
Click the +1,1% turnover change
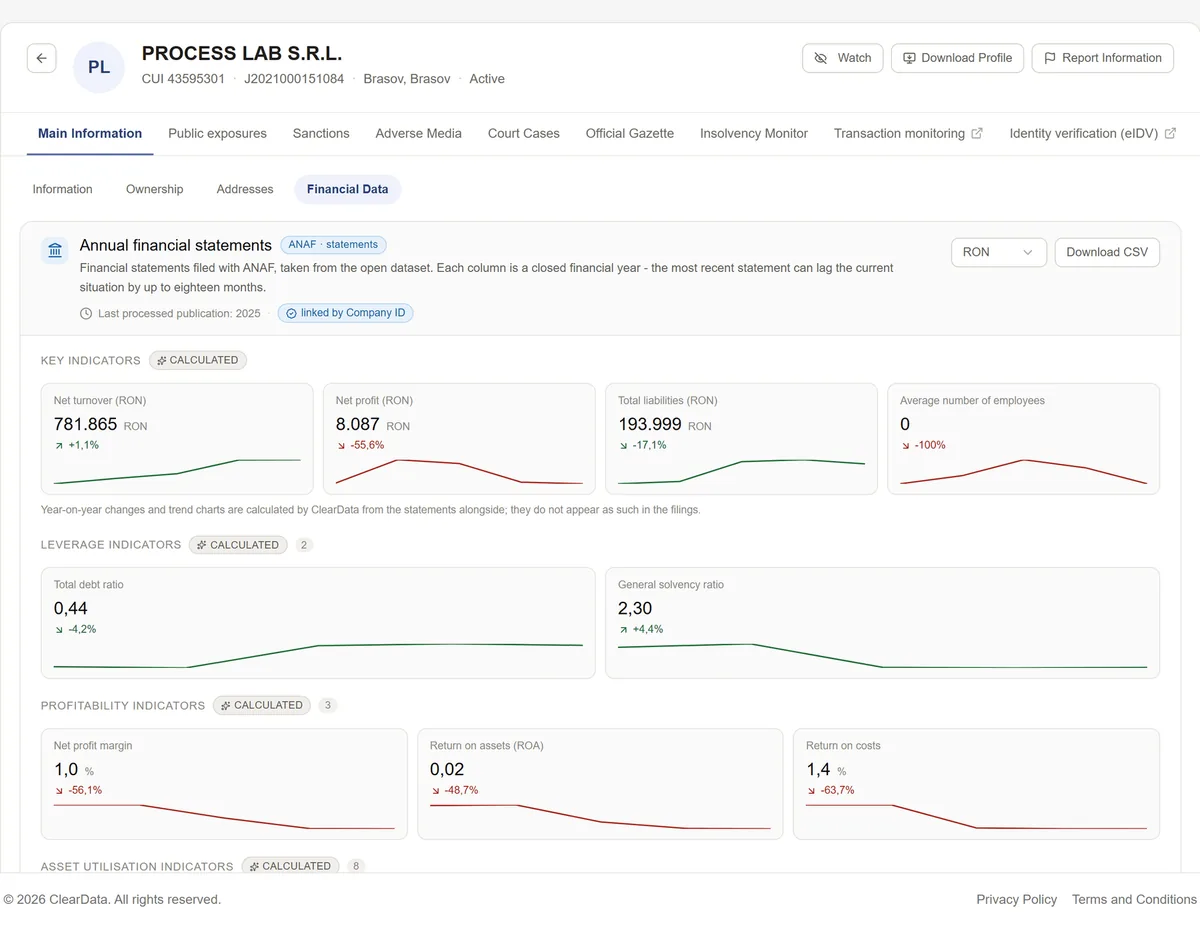(x=83, y=445)
